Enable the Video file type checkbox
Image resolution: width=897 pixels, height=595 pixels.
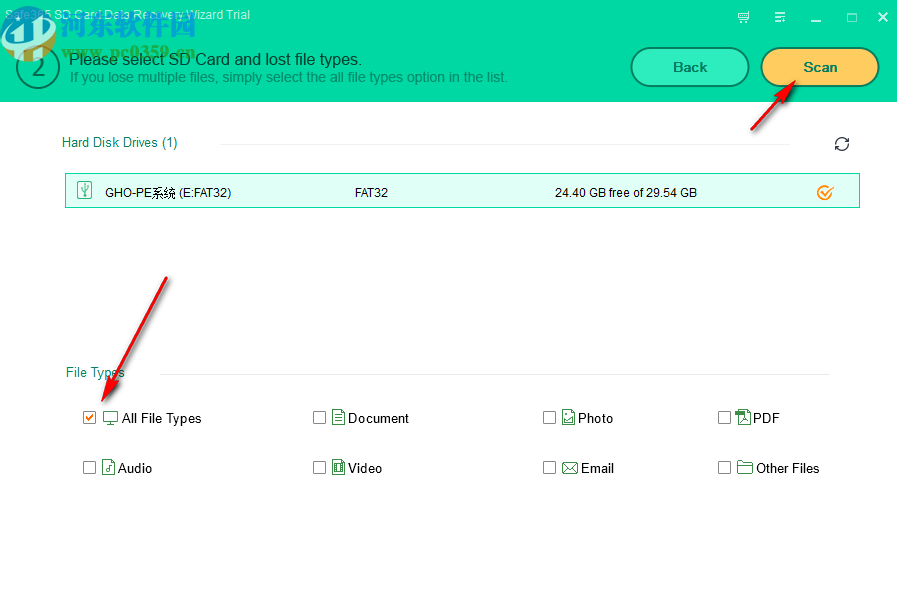(x=319, y=467)
